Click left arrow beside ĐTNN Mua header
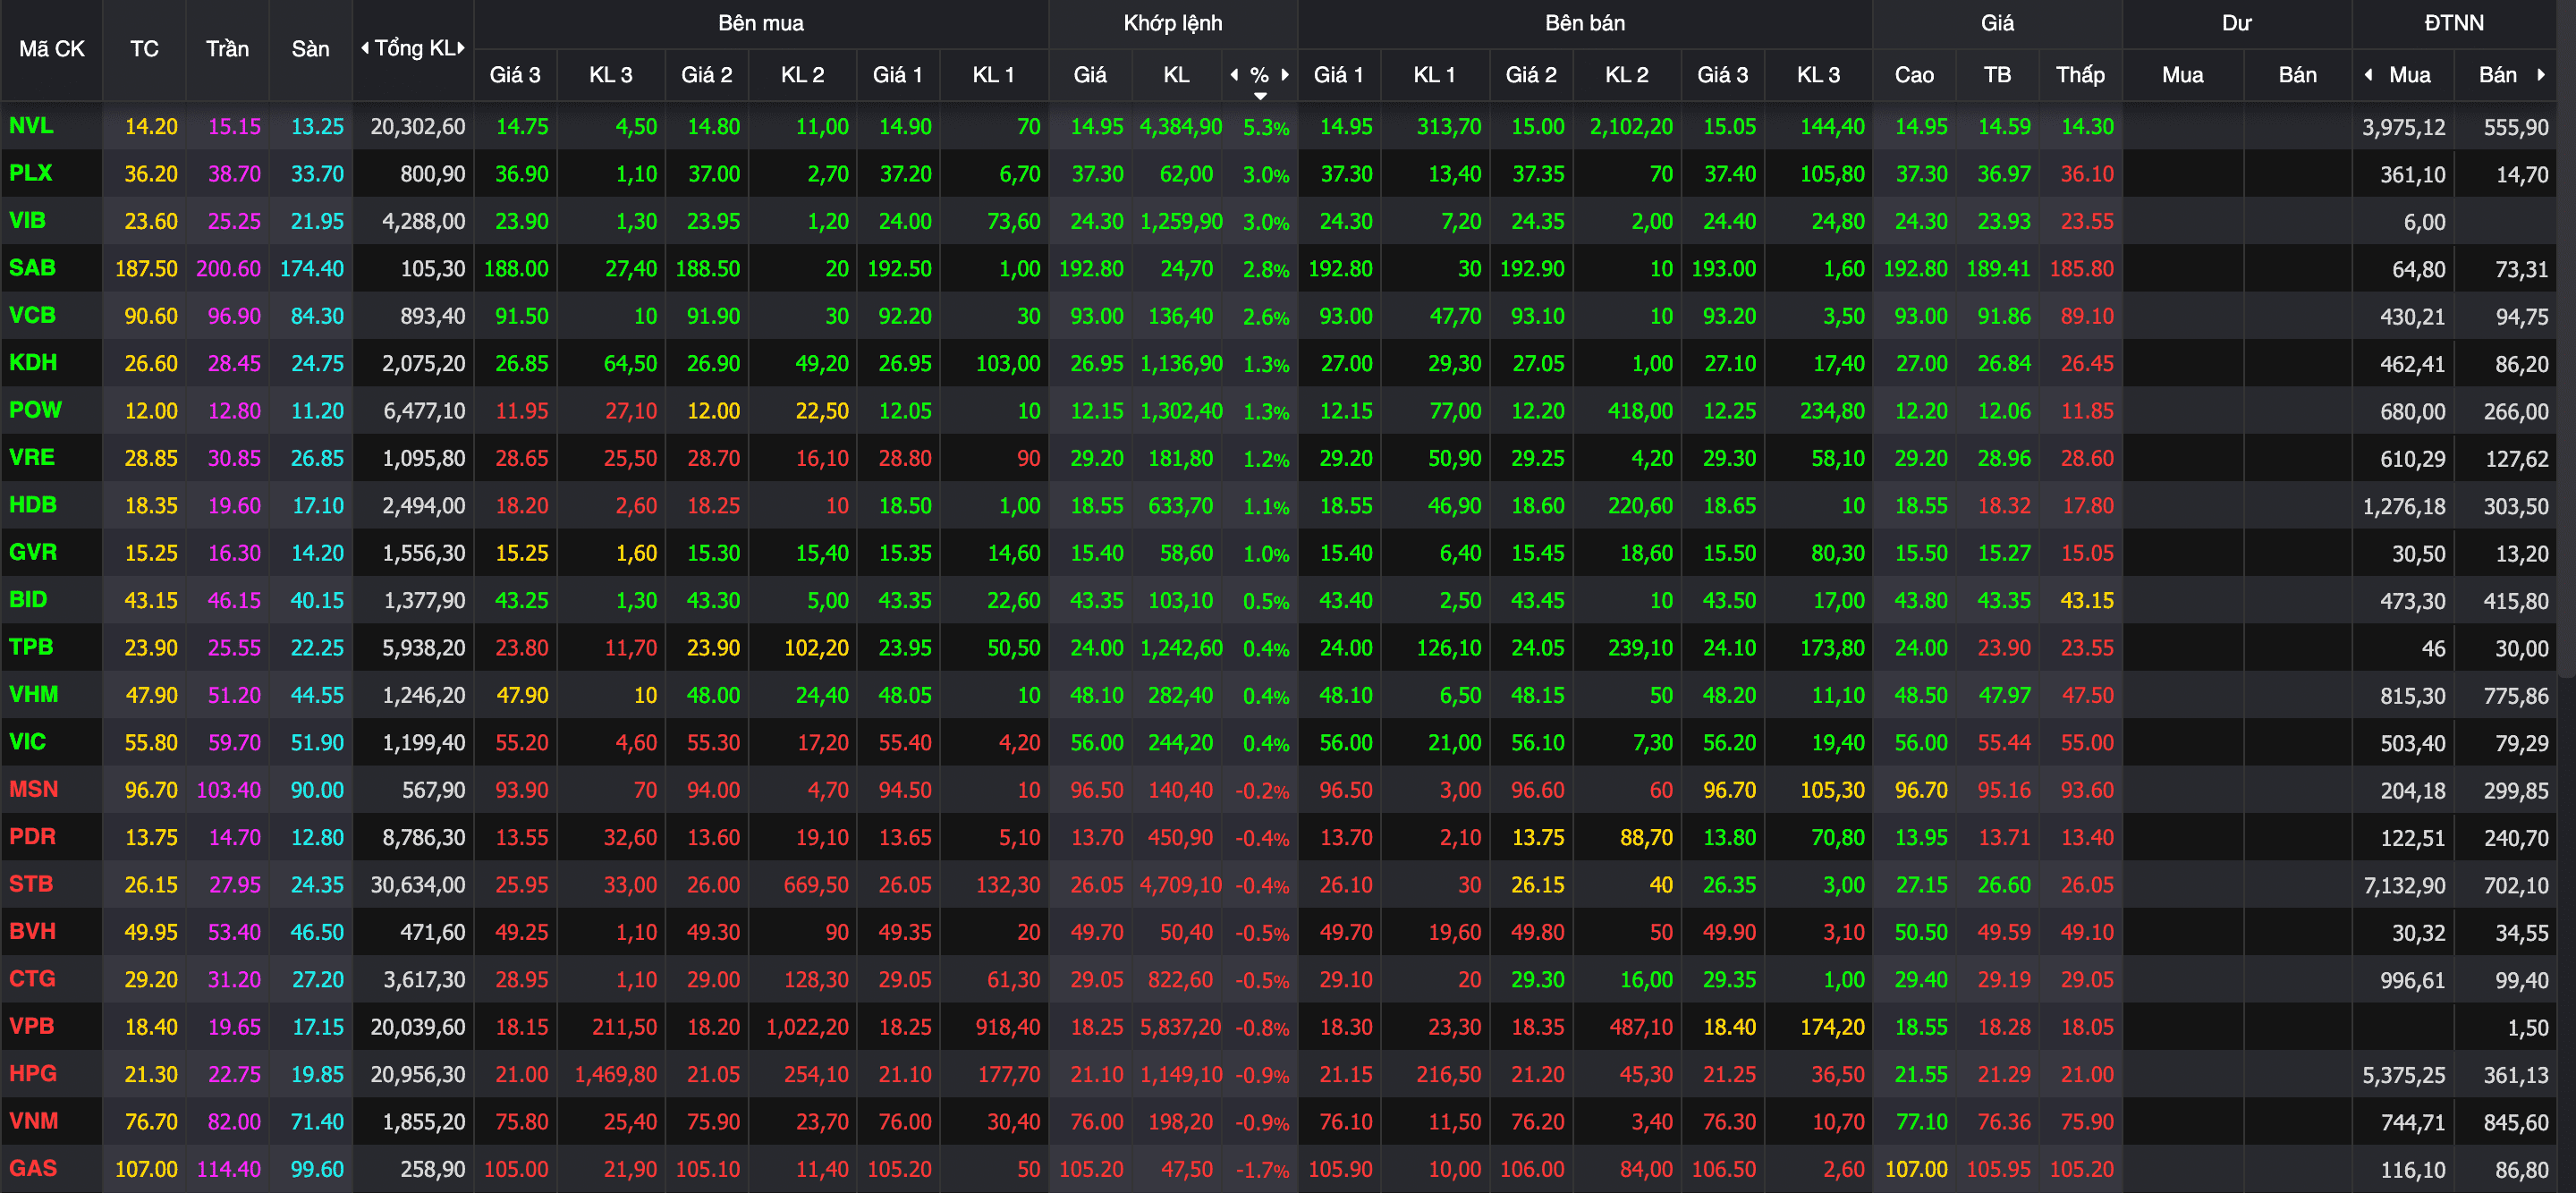Screen dimensions: 2576x1193 (2368, 74)
